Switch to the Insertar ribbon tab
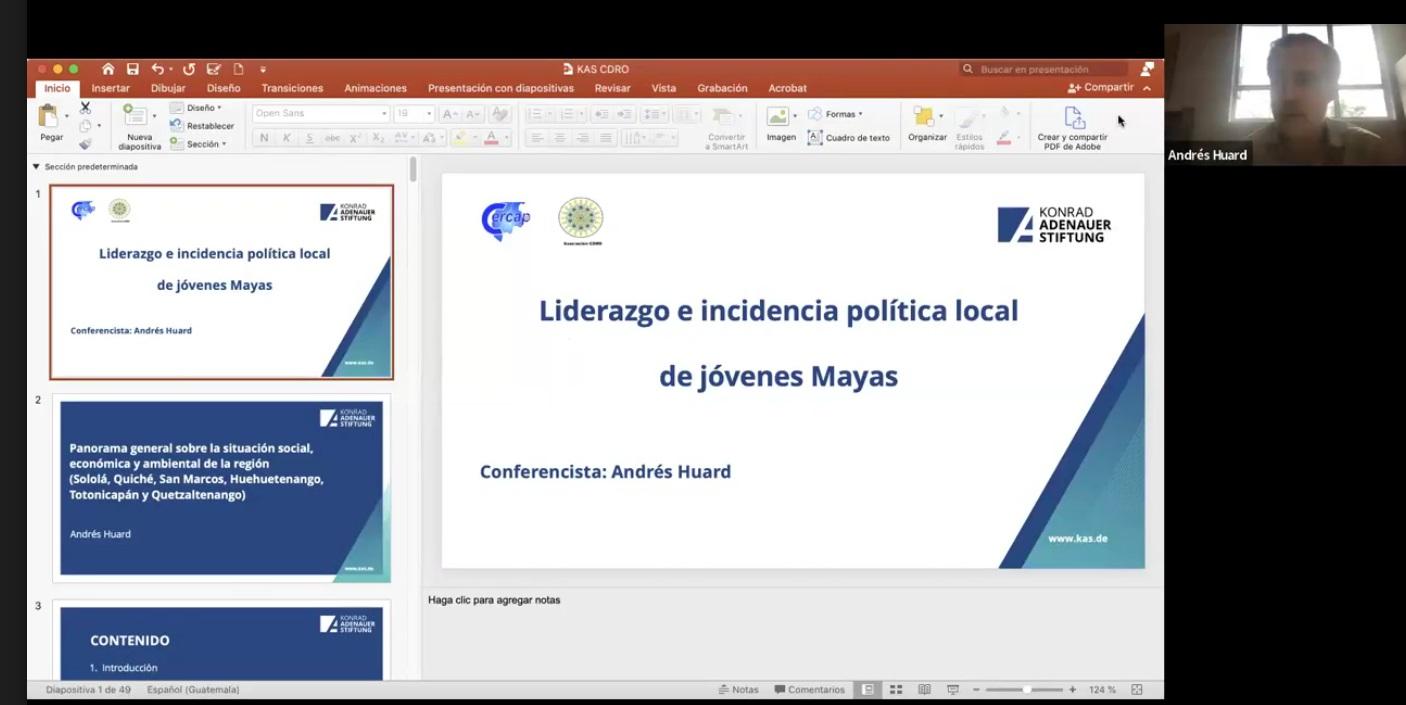The width and height of the screenshot is (1406, 705). click(110, 88)
